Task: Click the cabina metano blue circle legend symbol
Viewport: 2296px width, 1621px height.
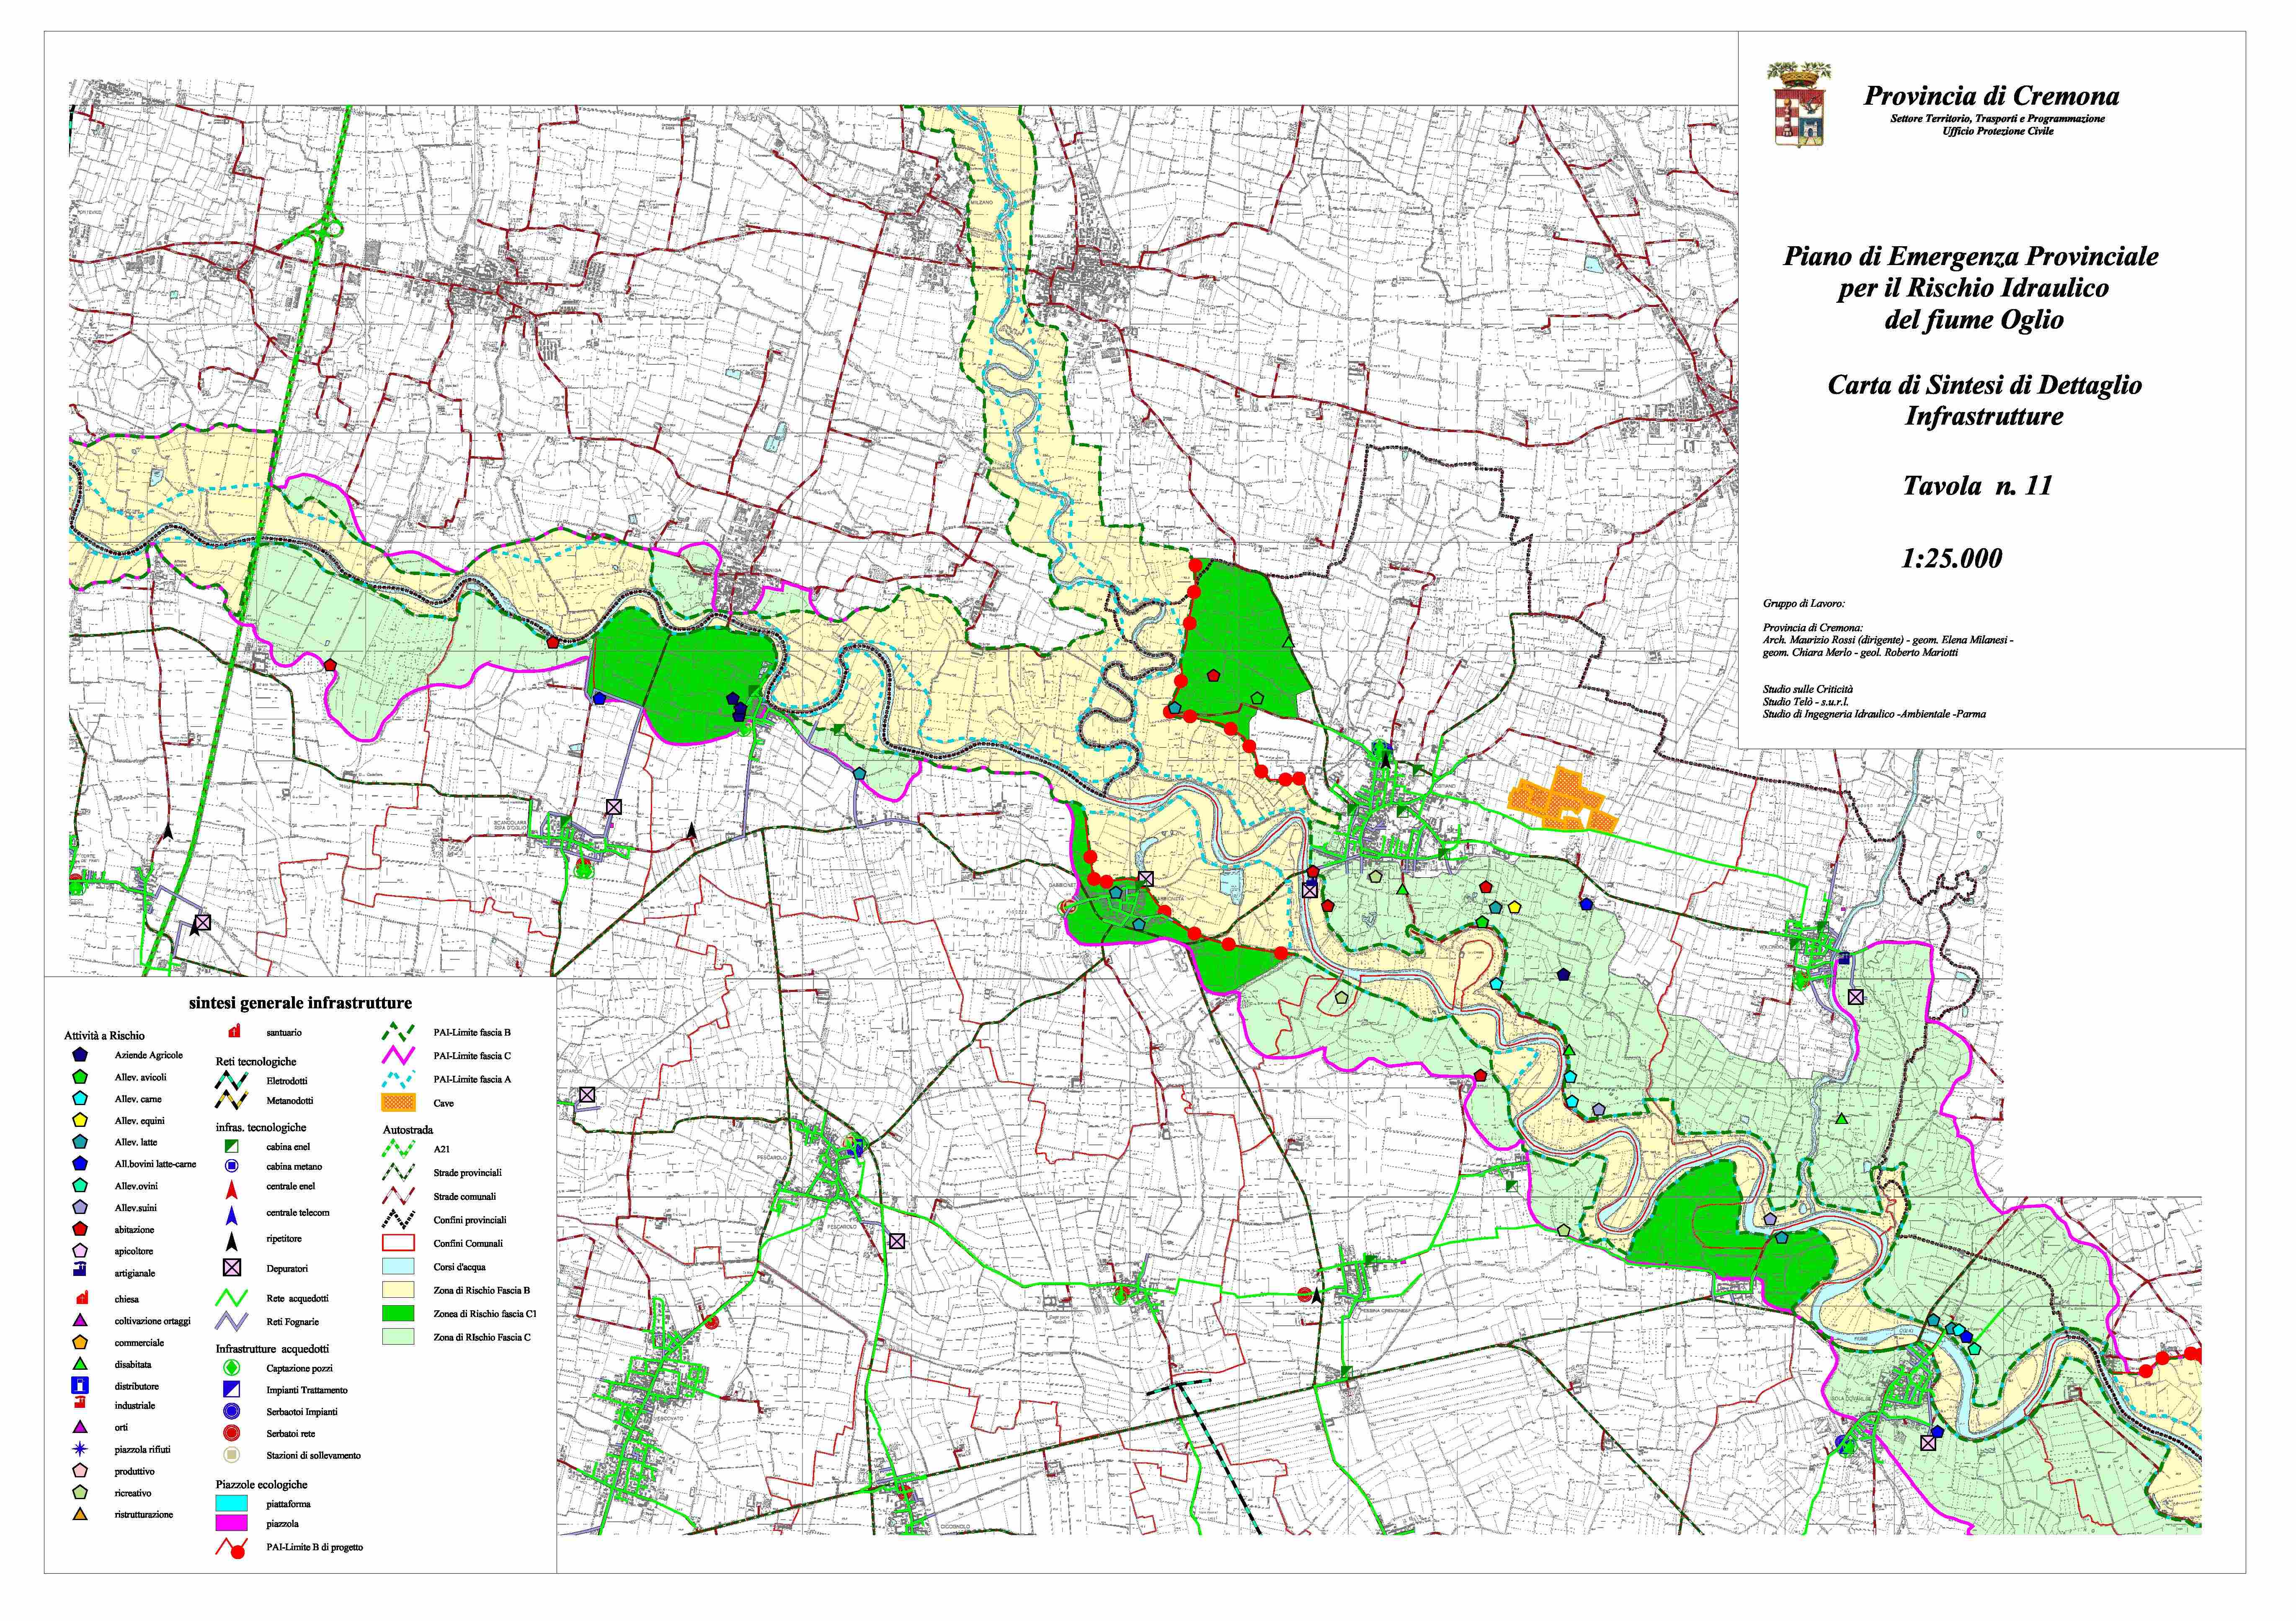Action: [231, 1166]
